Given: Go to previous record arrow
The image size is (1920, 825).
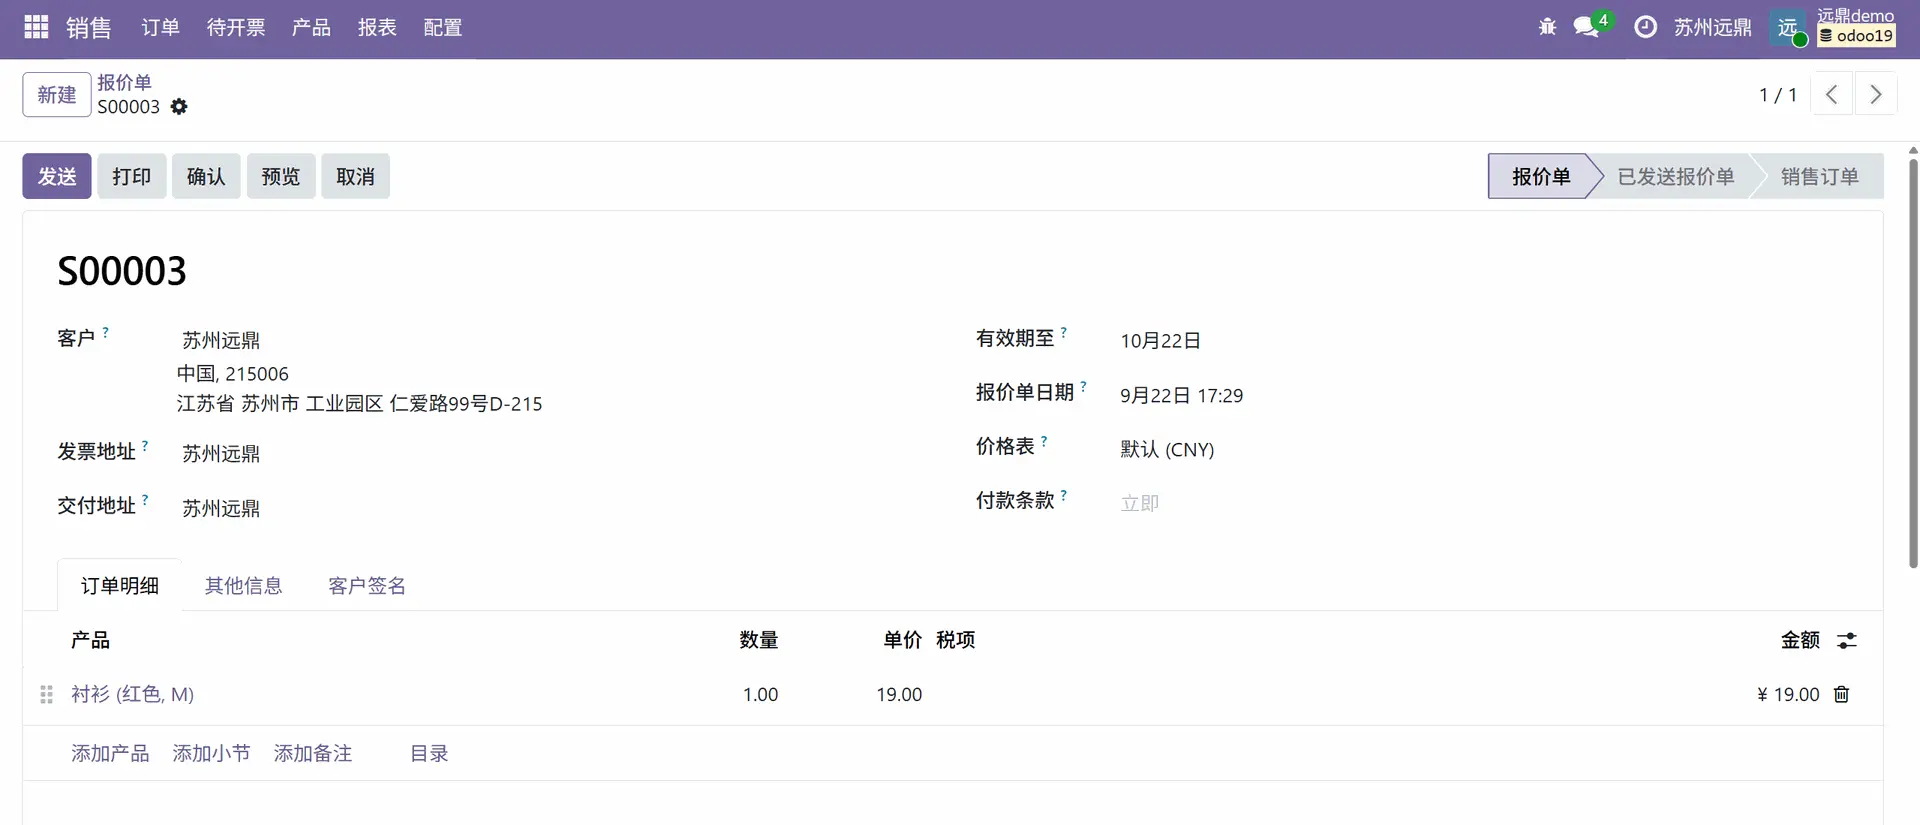Looking at the screenshot, I should tap(1832, 94).
